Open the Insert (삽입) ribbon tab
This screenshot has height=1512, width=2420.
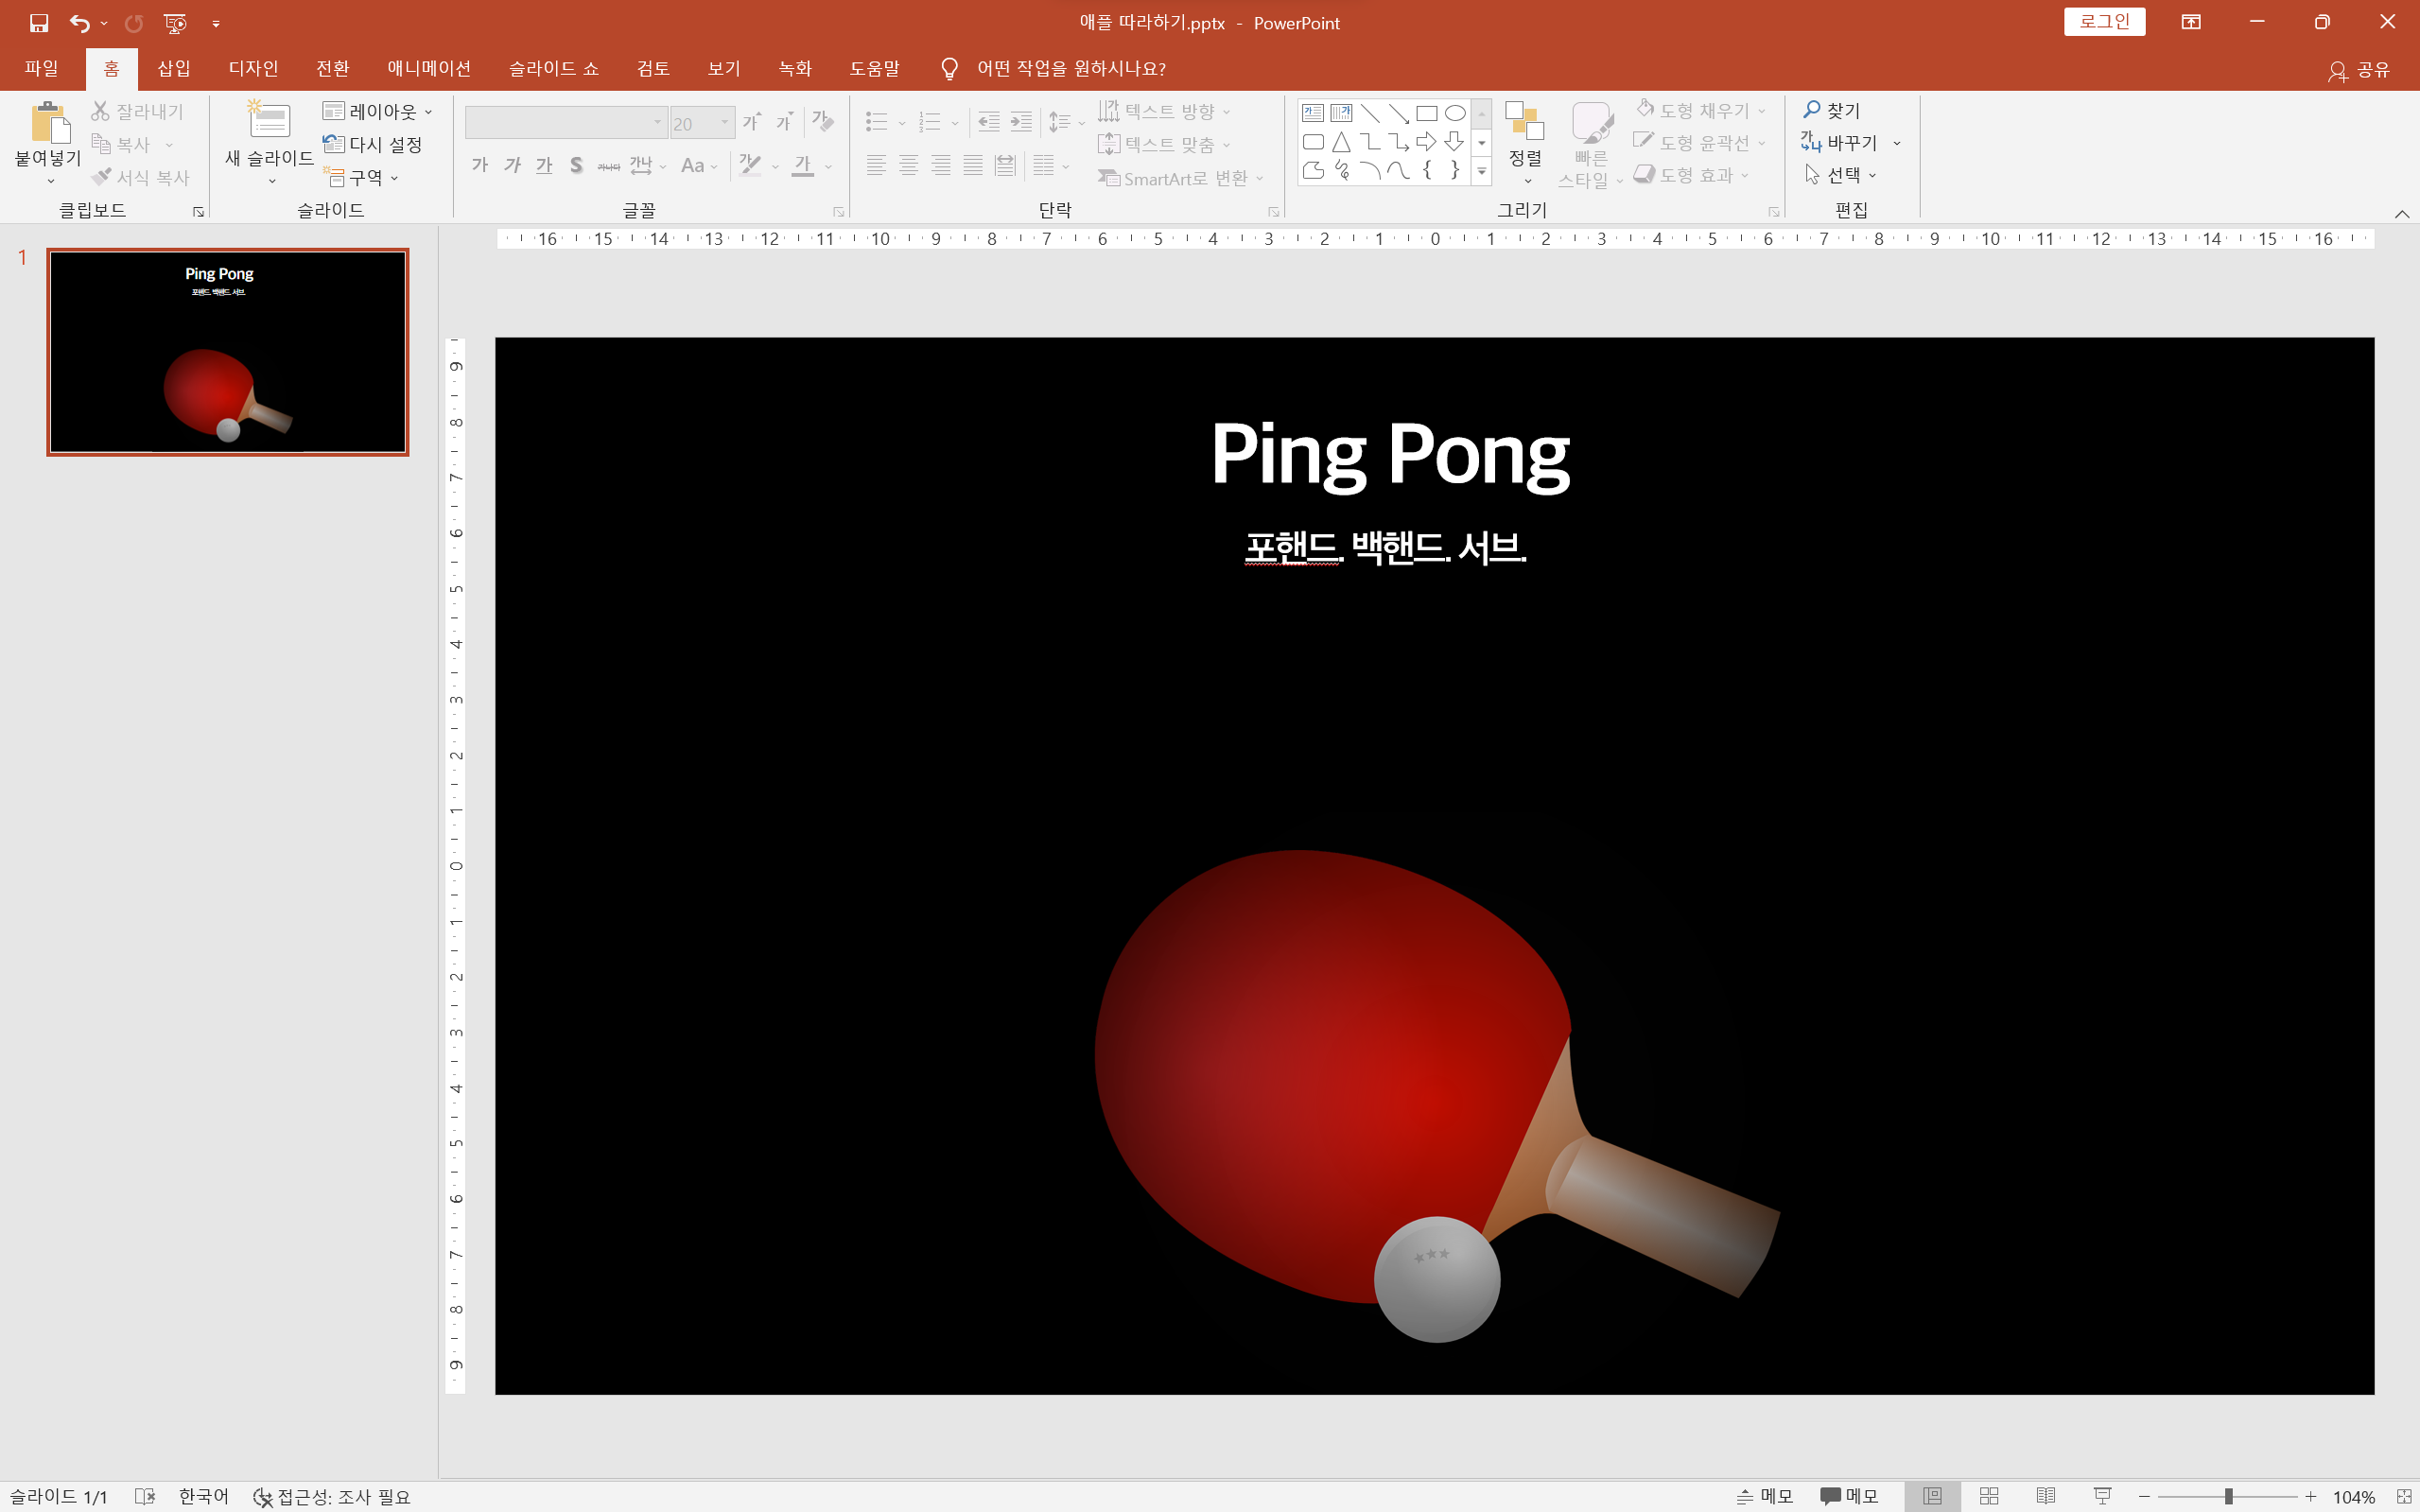pyautogui.click(x=173, y=68)
